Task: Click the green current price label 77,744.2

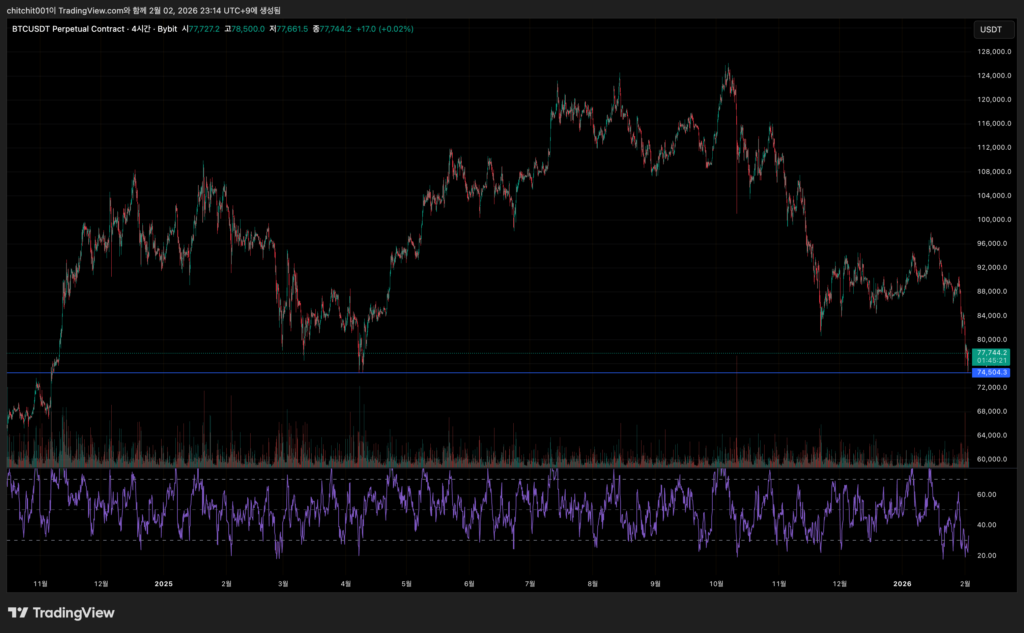Action: coord(992,353)
